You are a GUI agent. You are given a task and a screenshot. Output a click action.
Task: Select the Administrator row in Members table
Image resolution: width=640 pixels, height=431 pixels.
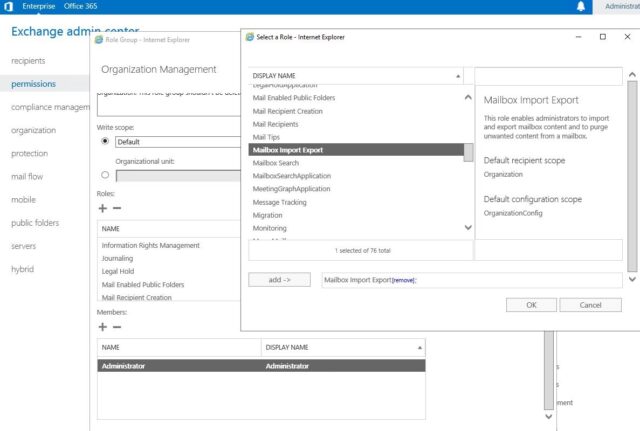click(261, 366)
